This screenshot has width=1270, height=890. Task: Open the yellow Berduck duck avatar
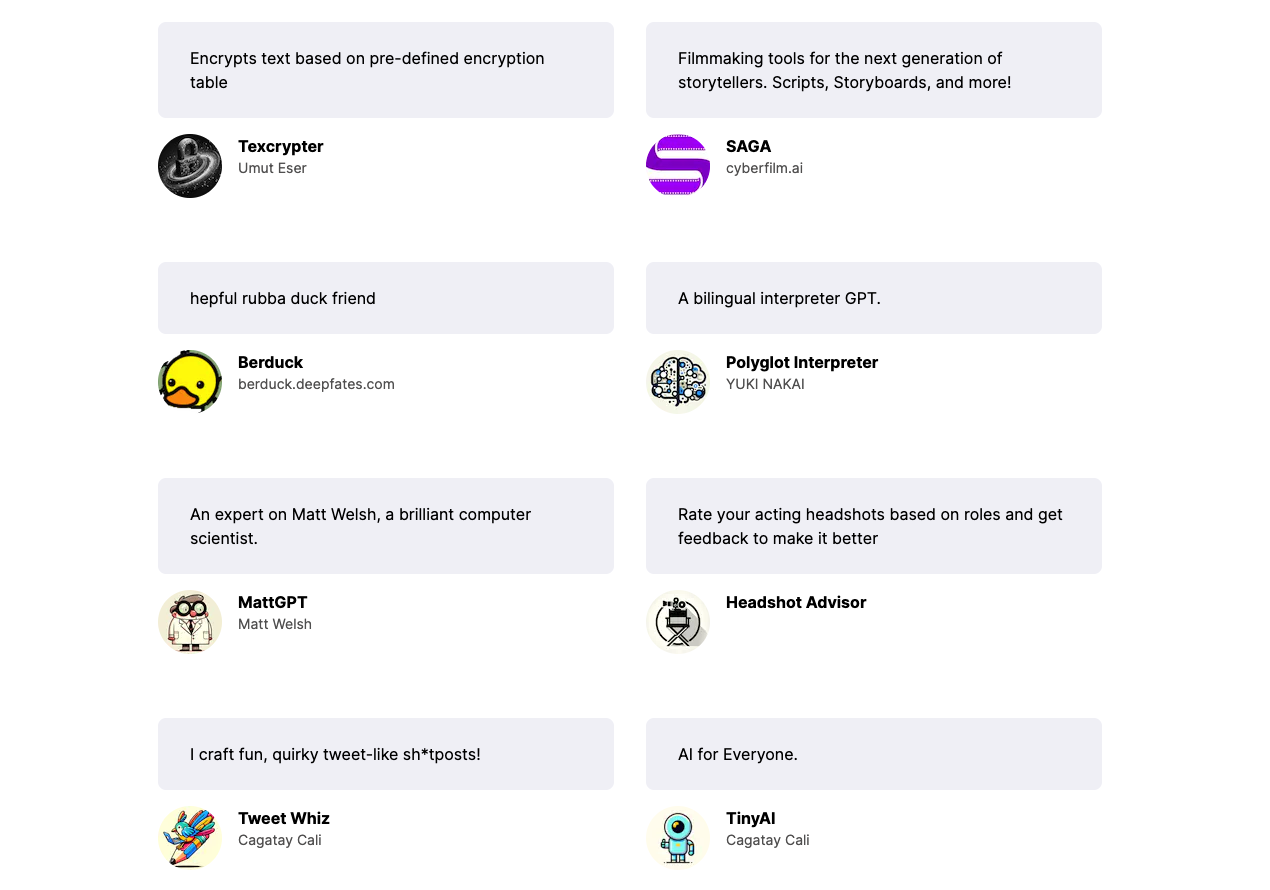click(x=190, y=382)
